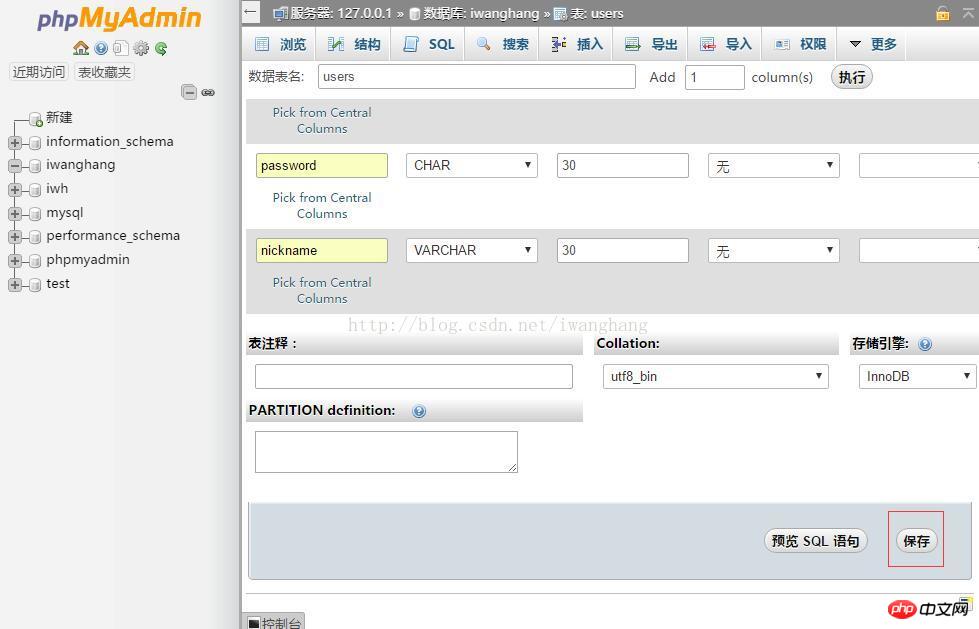Click the 保存 button
Image resolution: width=979 pixels, height=629 pixels.
[x=916, y=541]
